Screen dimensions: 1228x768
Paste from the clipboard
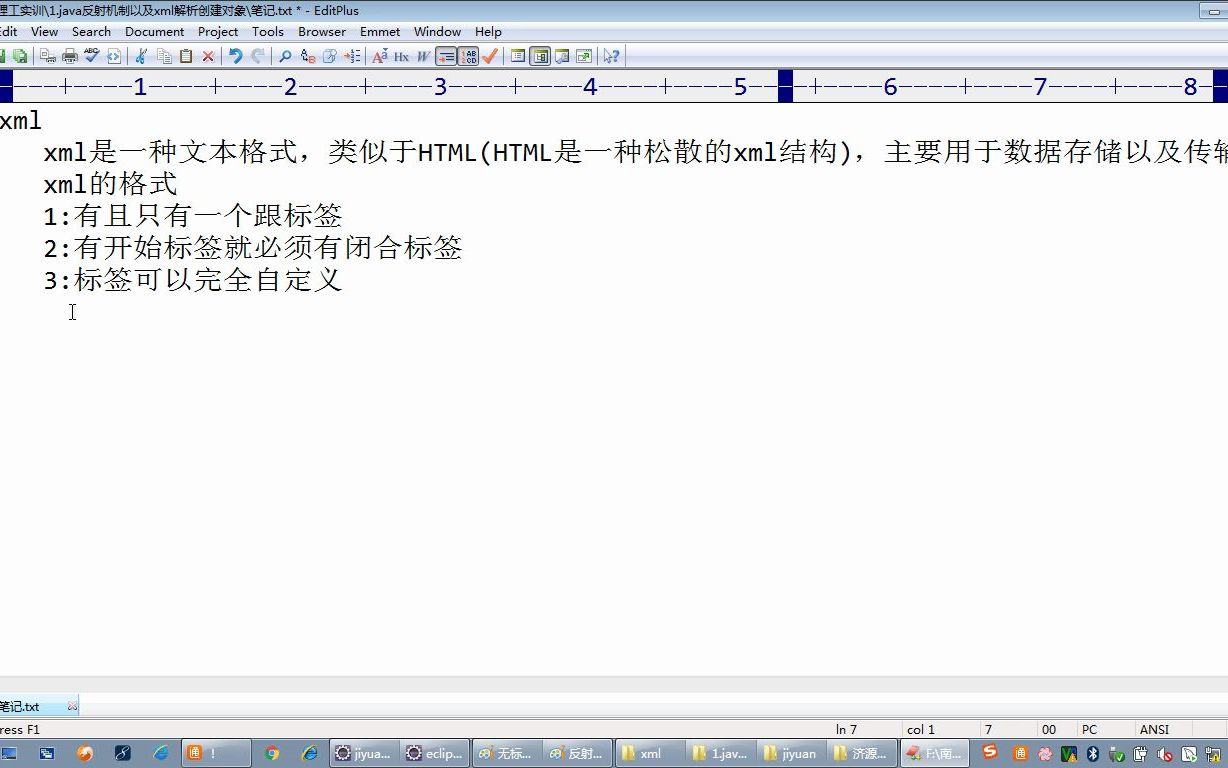pos(187,56)
